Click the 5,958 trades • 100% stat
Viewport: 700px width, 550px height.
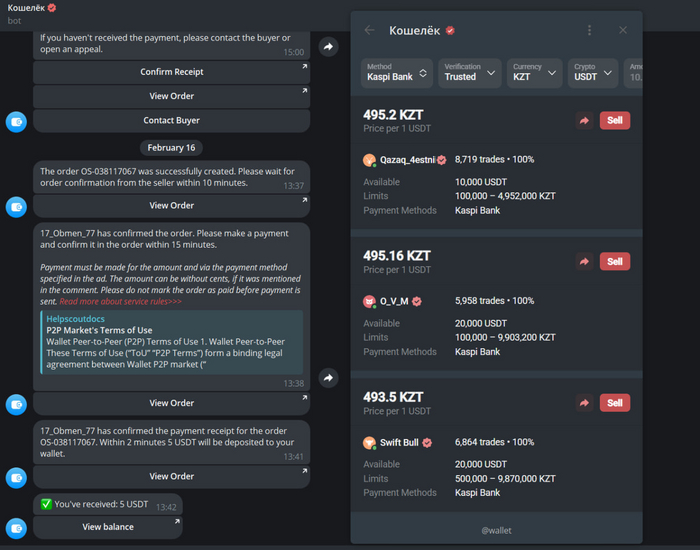[x=494, y=301]
